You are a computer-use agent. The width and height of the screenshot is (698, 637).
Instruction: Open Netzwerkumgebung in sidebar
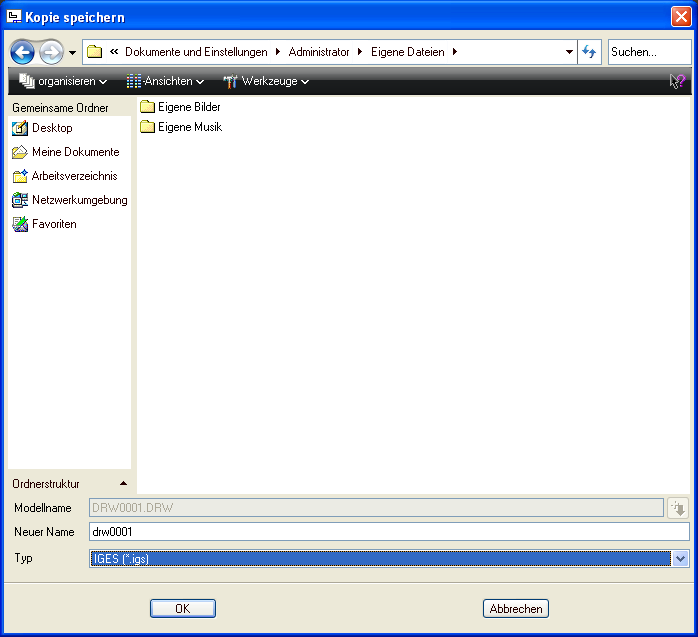click(x=79, y=200)
